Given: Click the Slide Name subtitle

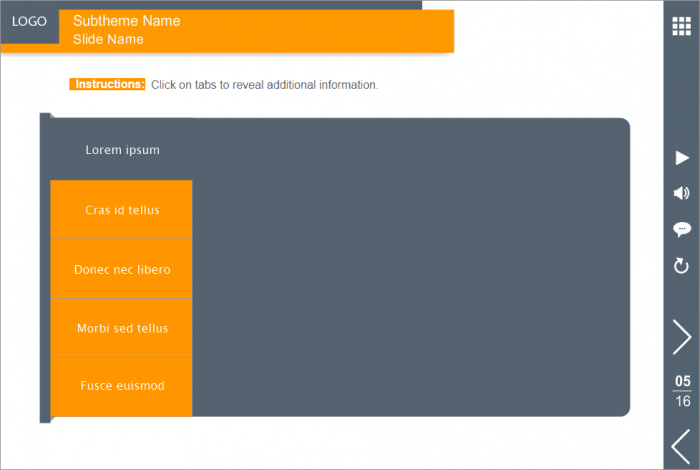Looking at the screenshot, I should pyautogui.click(x=108, y=40).
